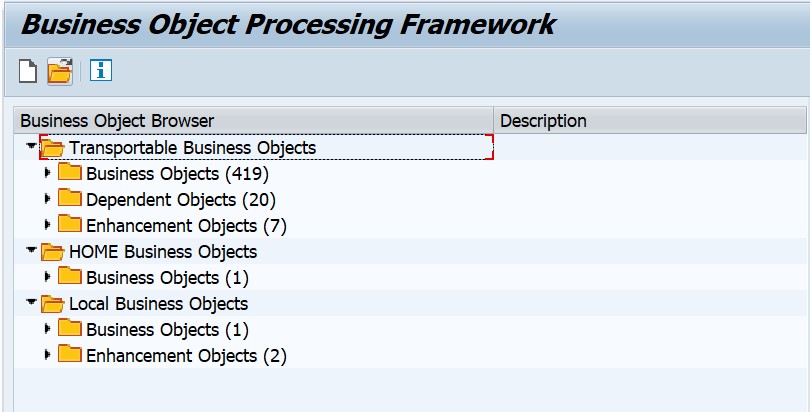Select Enhancement Objects (2) tree item

click(x=186, y=356)
